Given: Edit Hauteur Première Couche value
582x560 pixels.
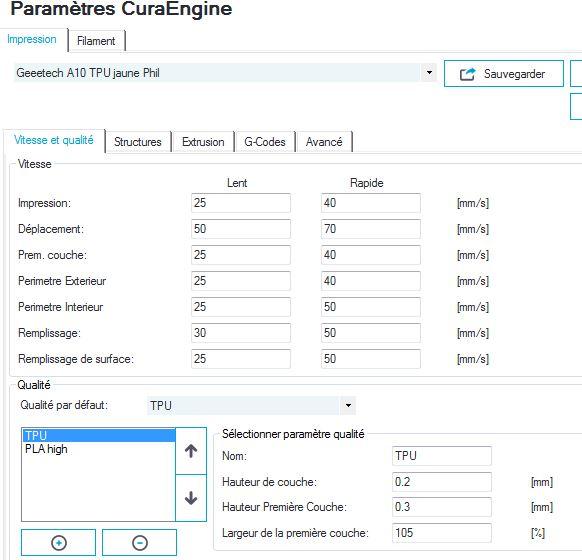Looking at the screenshot, I should [x=442, y=507].
